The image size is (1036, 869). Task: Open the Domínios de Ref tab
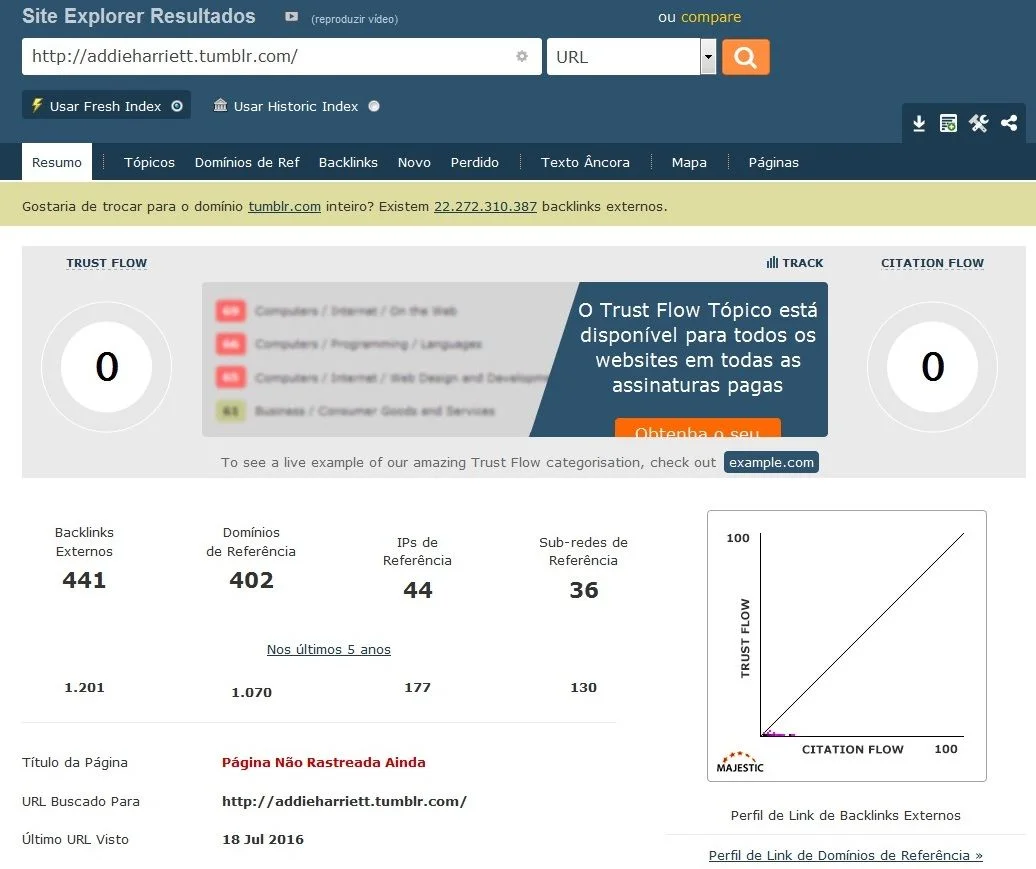pos(247,162)
